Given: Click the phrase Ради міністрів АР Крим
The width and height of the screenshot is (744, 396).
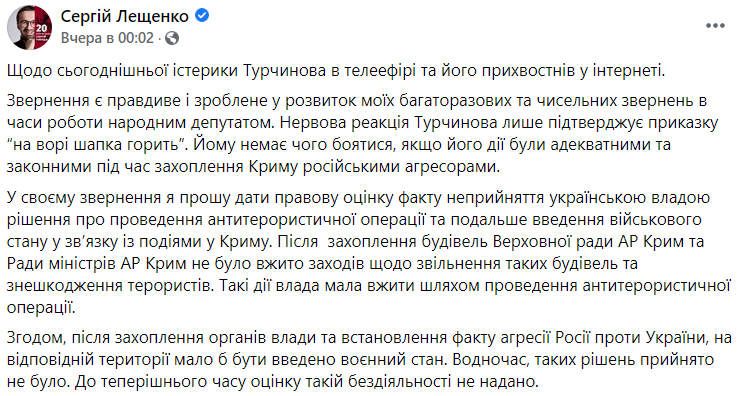Looking at the screenshot, I should [97, 263].
